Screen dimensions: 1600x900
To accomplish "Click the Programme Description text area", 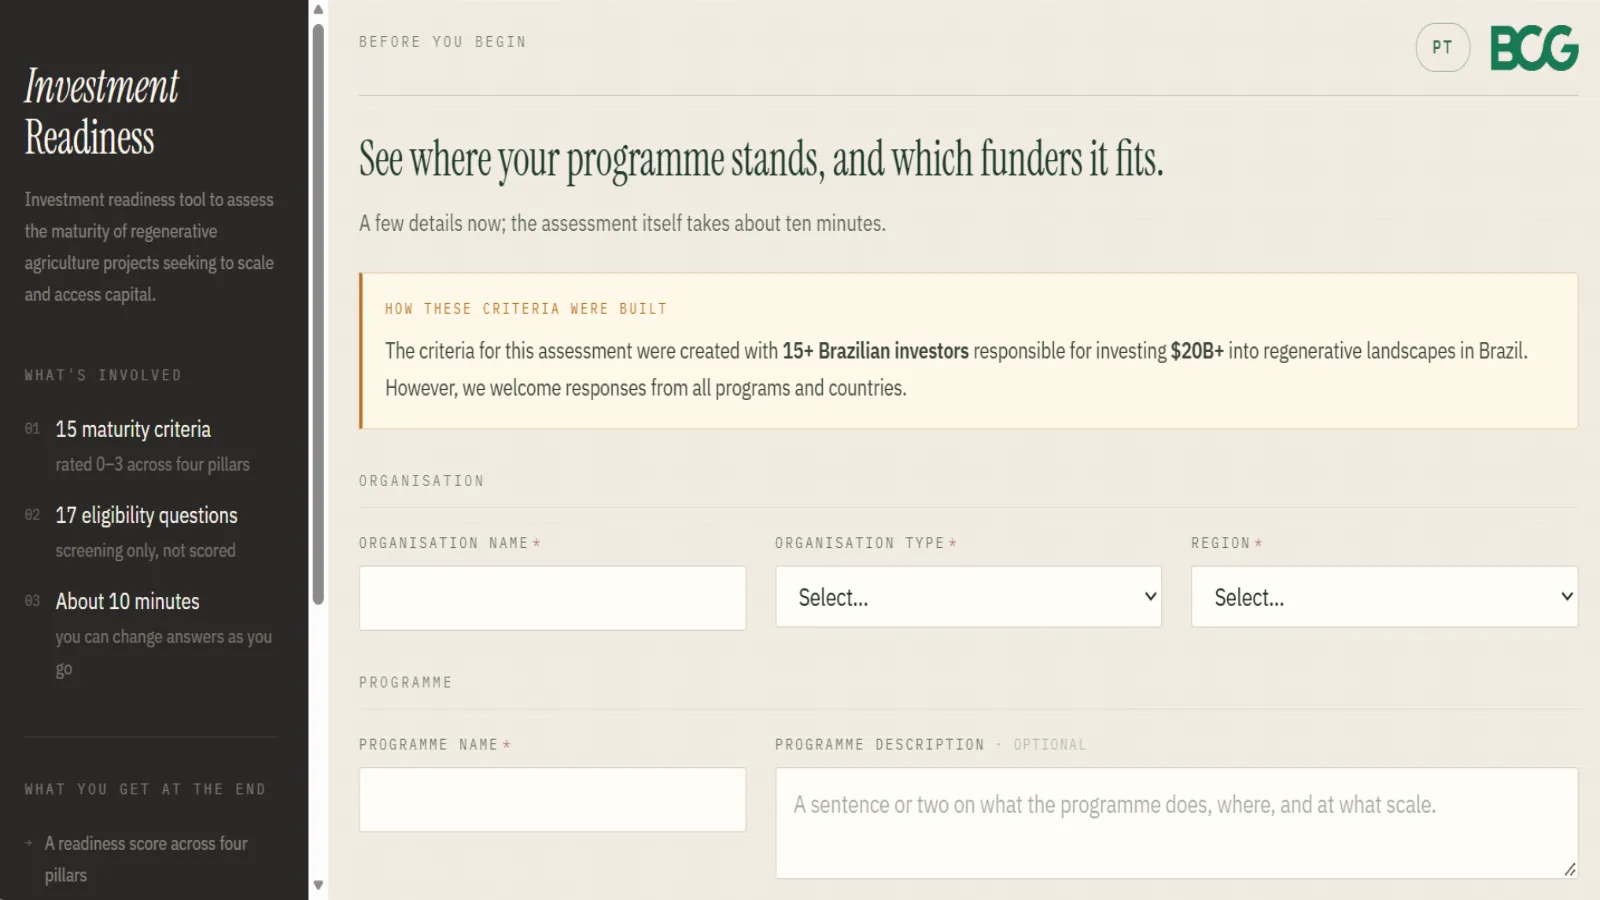I will (1176, 823).
